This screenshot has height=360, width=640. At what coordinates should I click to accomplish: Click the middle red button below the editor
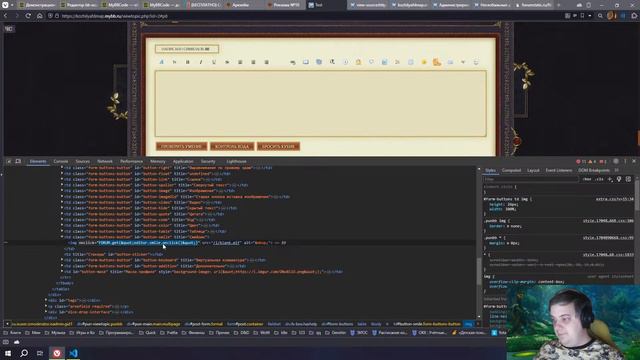(x=232, y=147)
